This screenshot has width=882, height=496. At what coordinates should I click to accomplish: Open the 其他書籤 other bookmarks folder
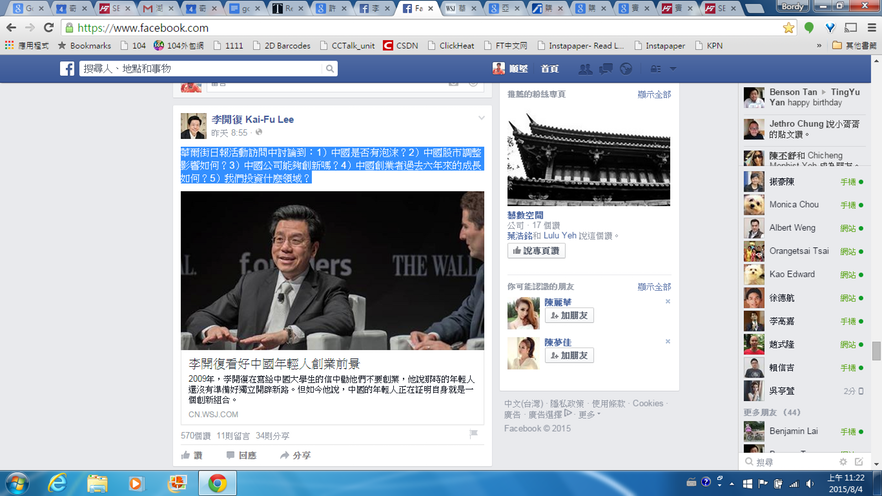tap(853, 46)
